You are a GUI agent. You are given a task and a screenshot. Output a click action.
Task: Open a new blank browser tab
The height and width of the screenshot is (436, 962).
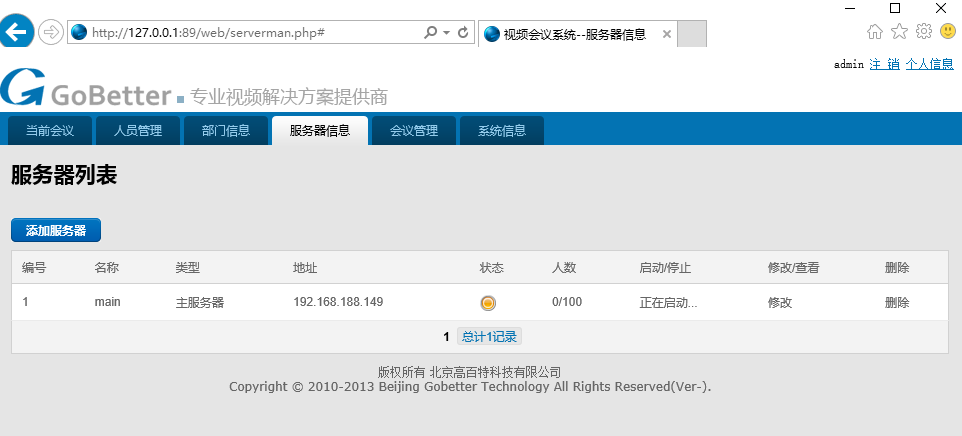(692, 33)
